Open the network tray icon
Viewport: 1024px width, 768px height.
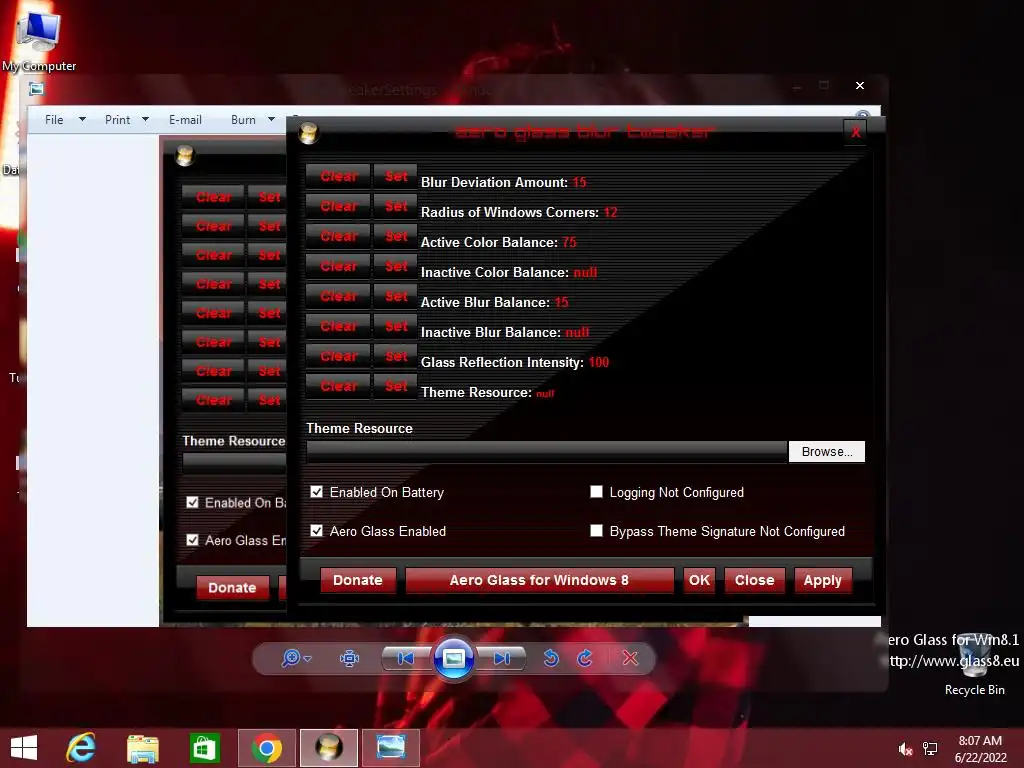[x=930, y=749]
